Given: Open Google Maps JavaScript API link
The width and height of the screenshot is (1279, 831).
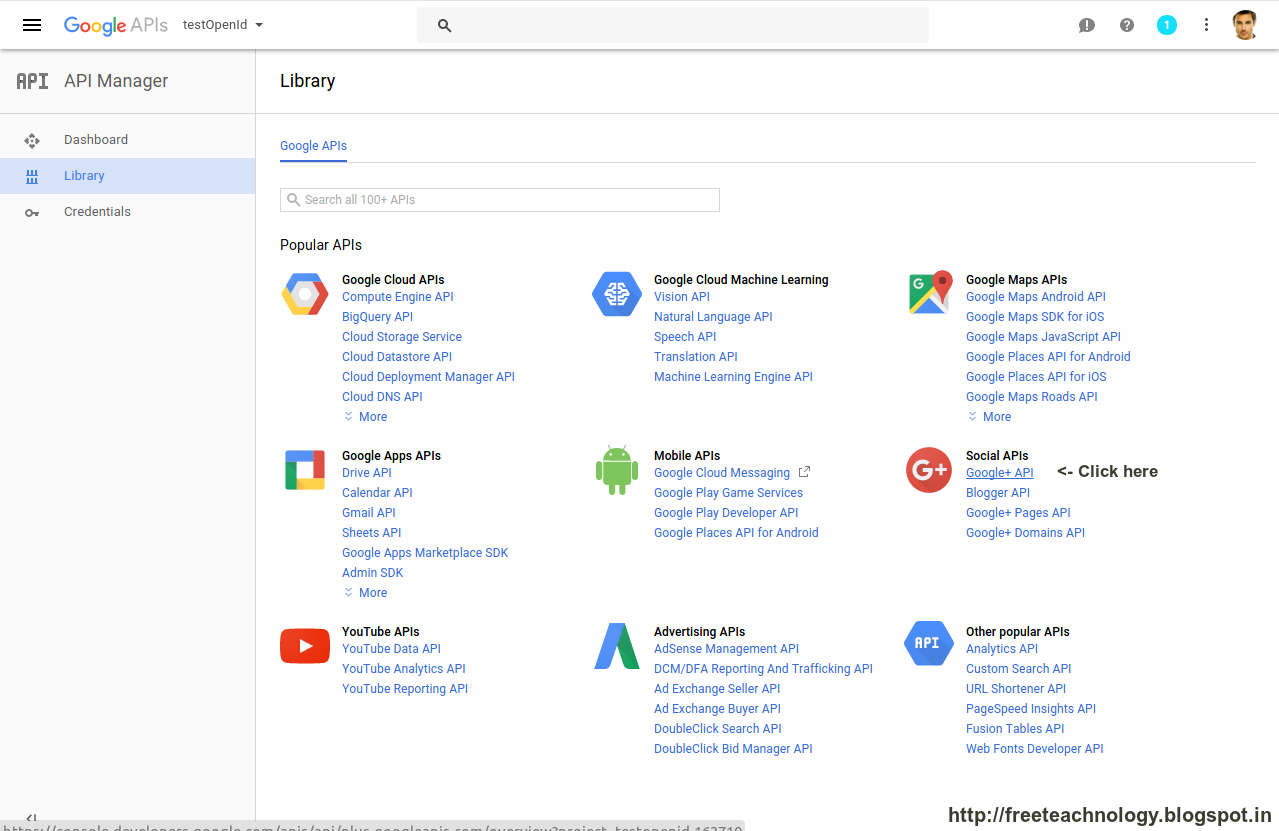Looking at the screenshot, I should 1043,337.
